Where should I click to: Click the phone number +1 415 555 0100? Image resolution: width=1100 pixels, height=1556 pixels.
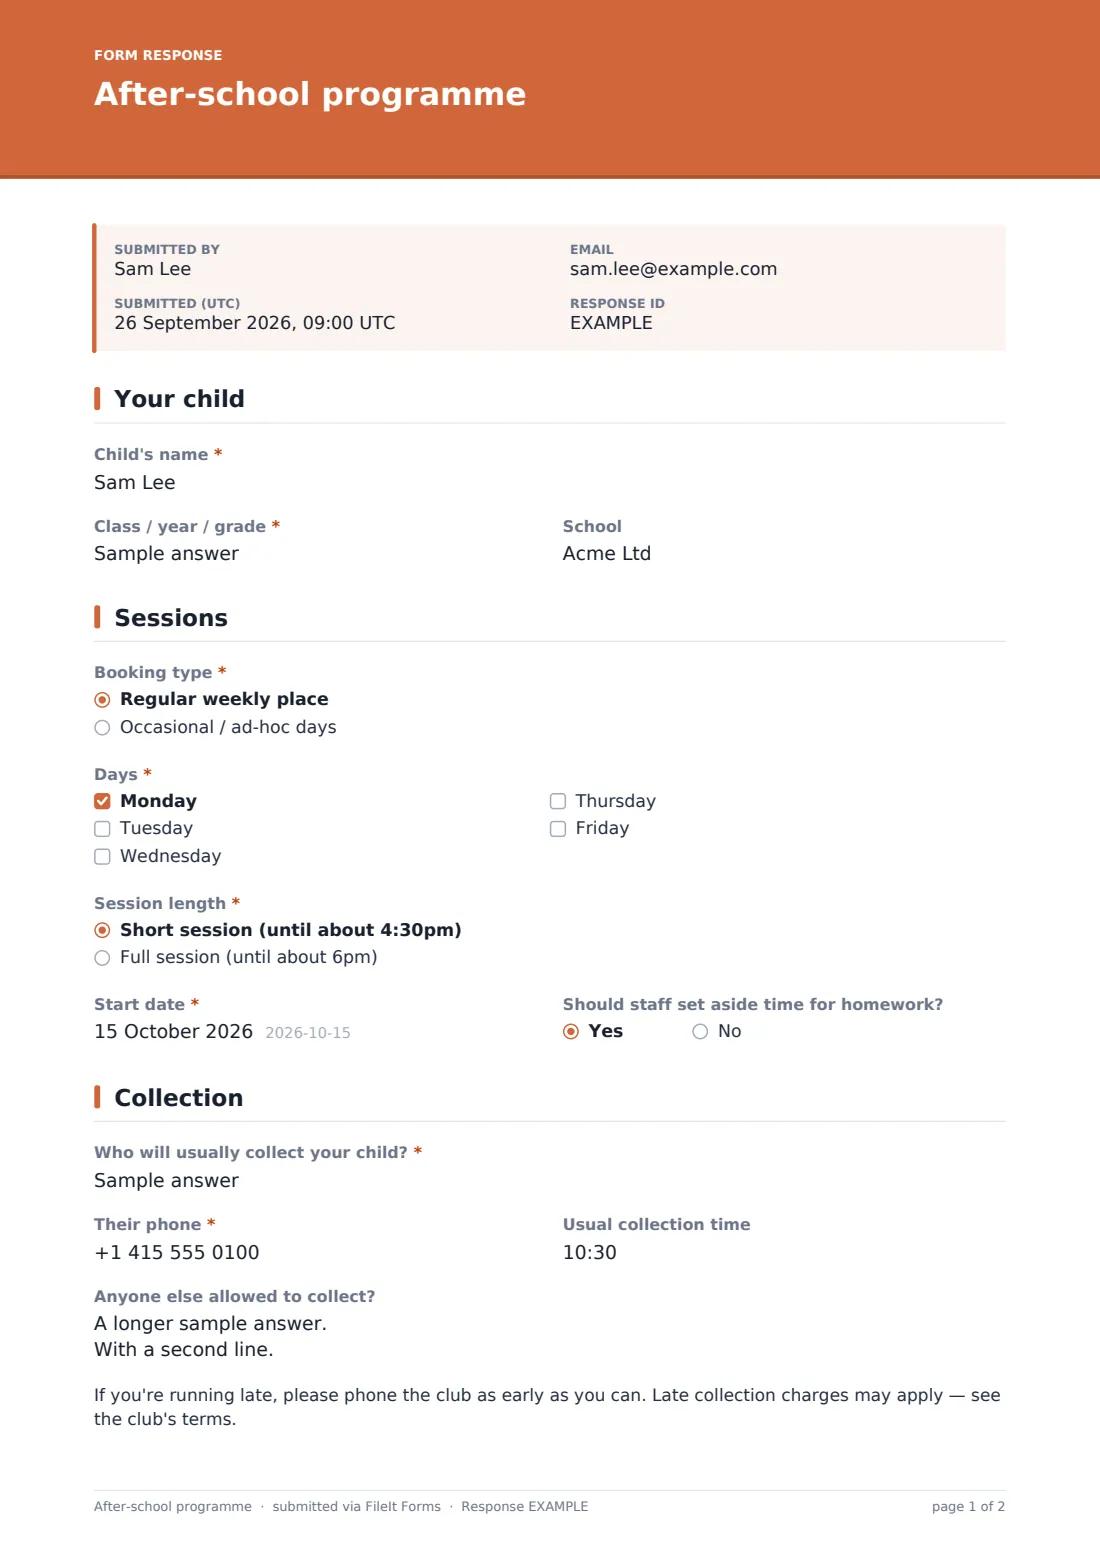tap(177, 1252)
